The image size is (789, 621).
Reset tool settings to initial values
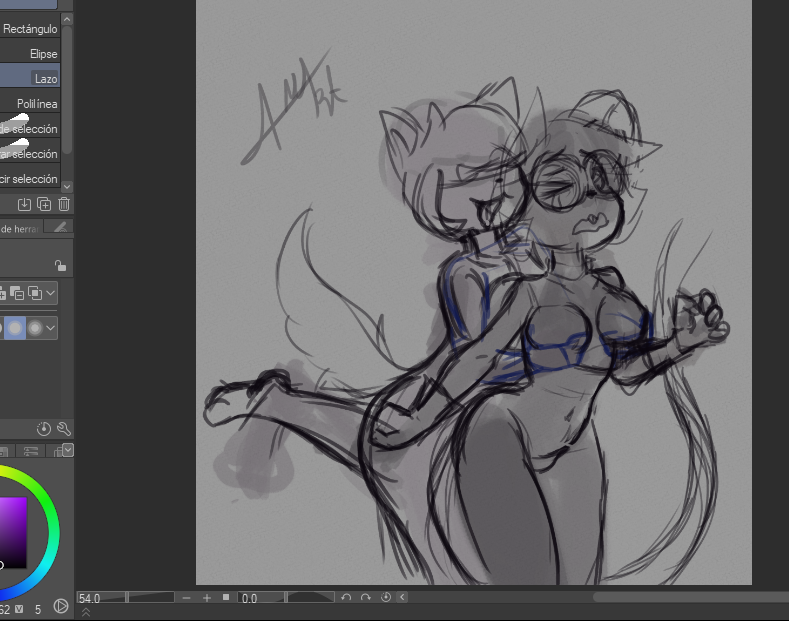(44, 429)
